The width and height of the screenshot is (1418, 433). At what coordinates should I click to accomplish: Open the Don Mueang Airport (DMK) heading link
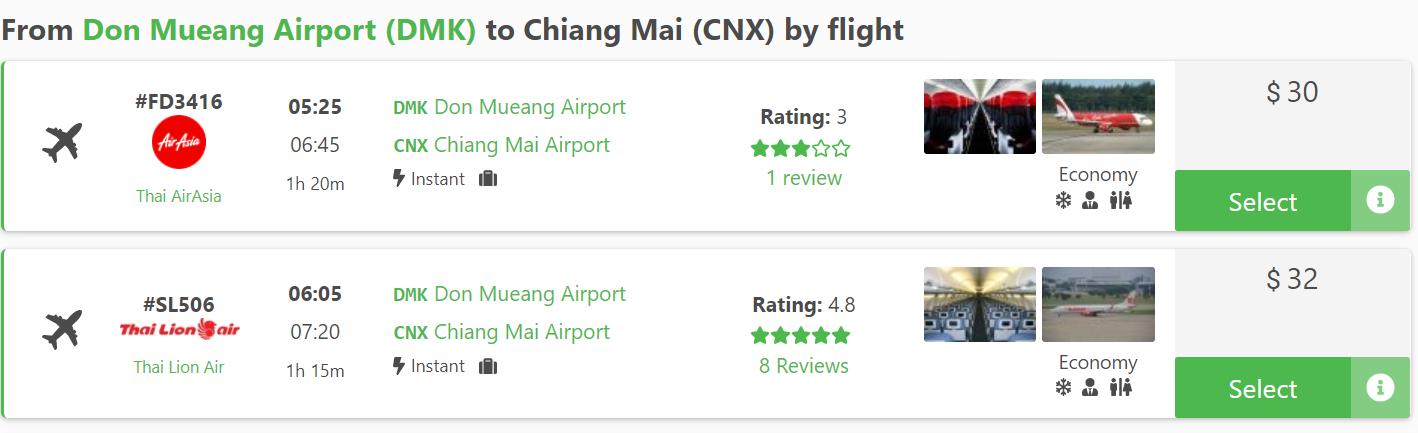[279, 30]
